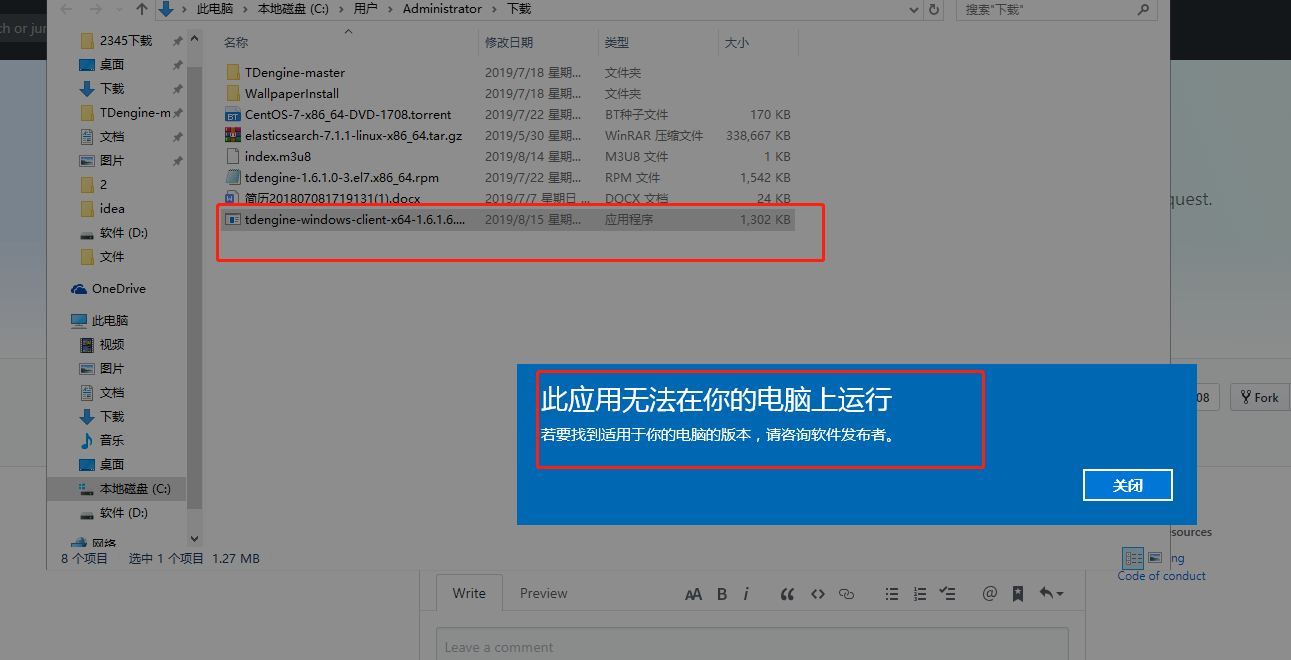
Task: Insert code in GitHub comment
Action: pos(818,594)
